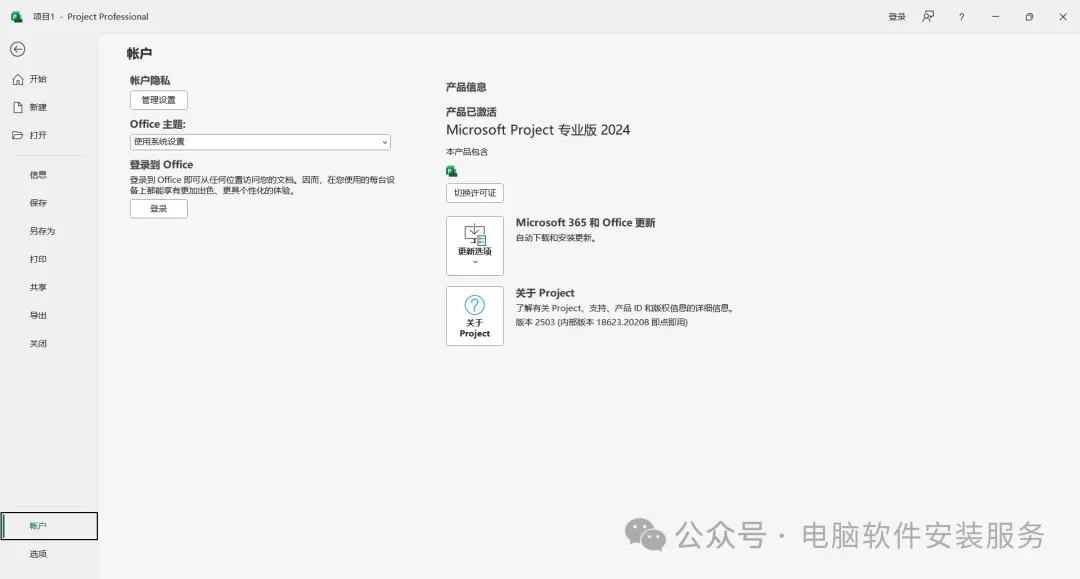This screenshot has width=1080, height=579.
Task: Click 登录 in the title bar
Action: 897,17
